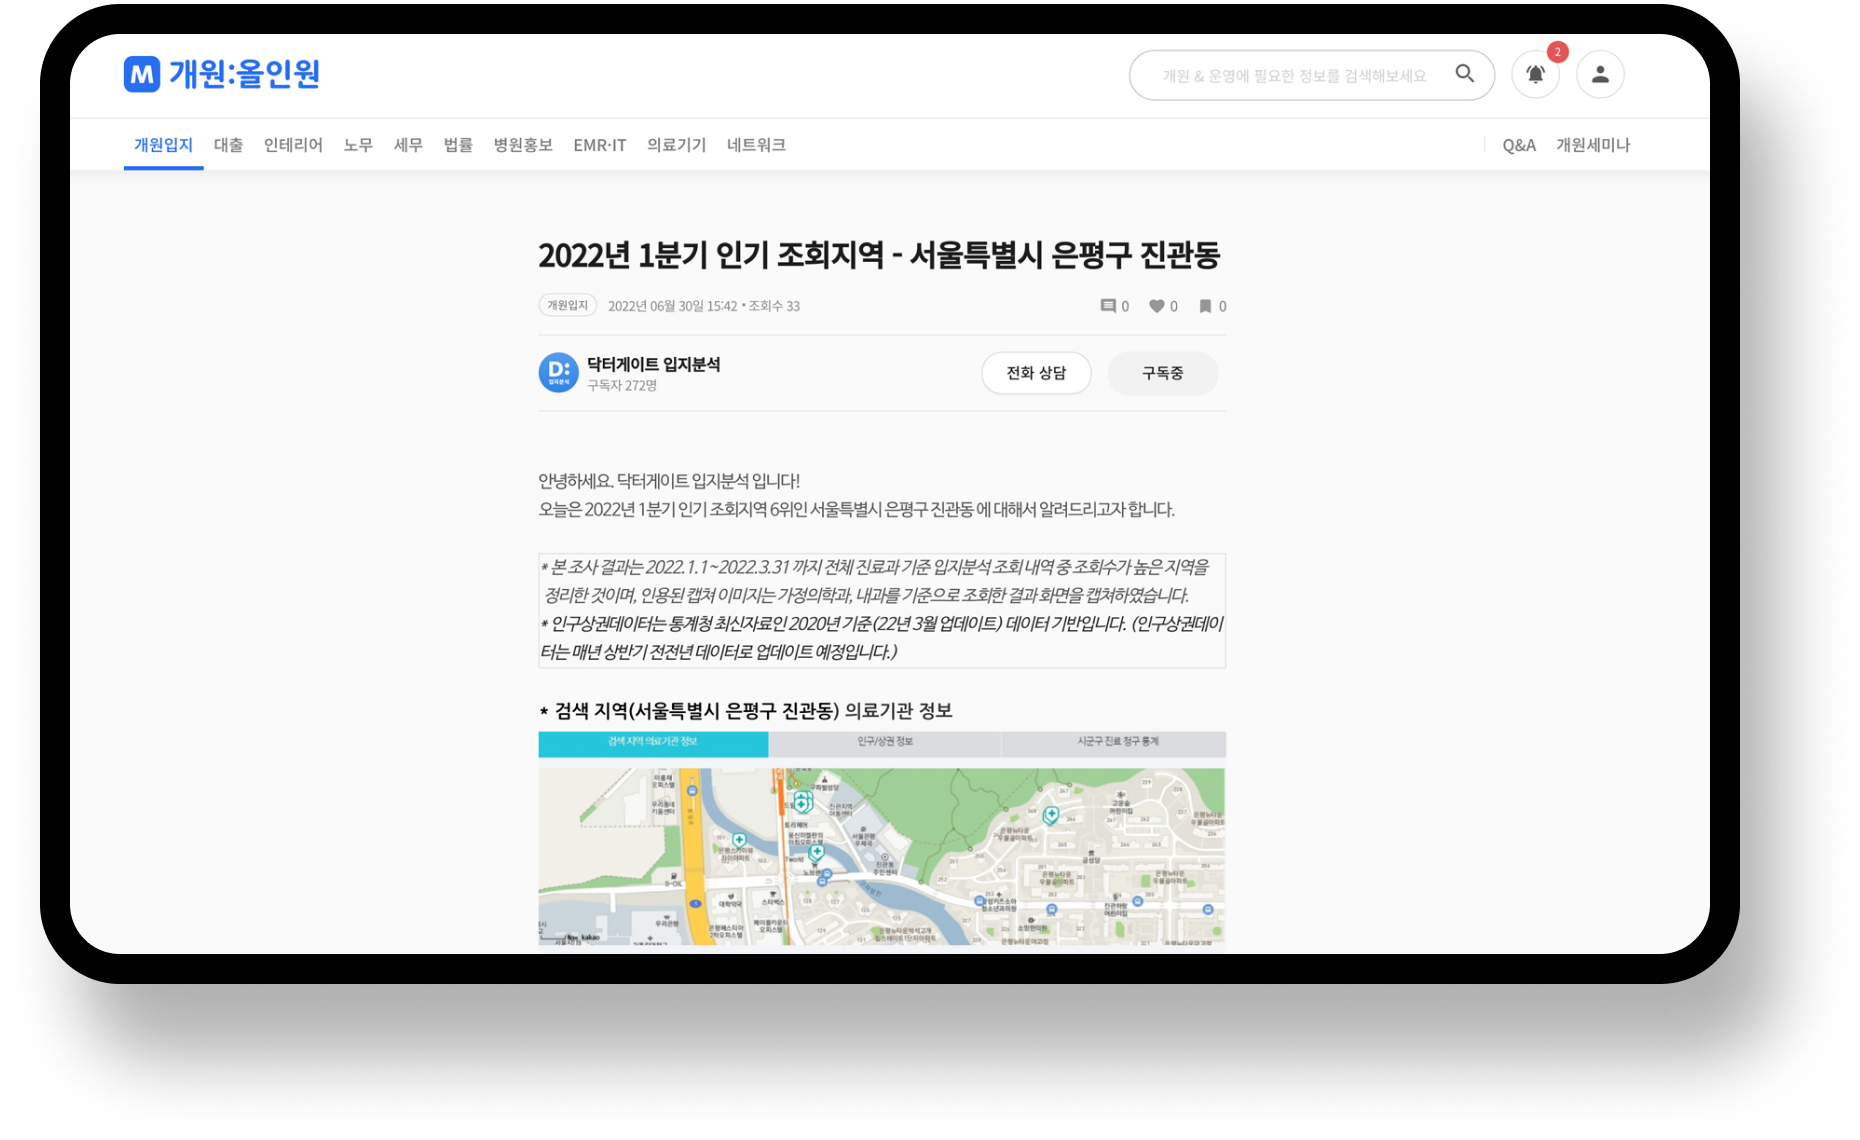
Task: Open the 법률 menu
Action: pyautogui.click(x=458, y=145)
